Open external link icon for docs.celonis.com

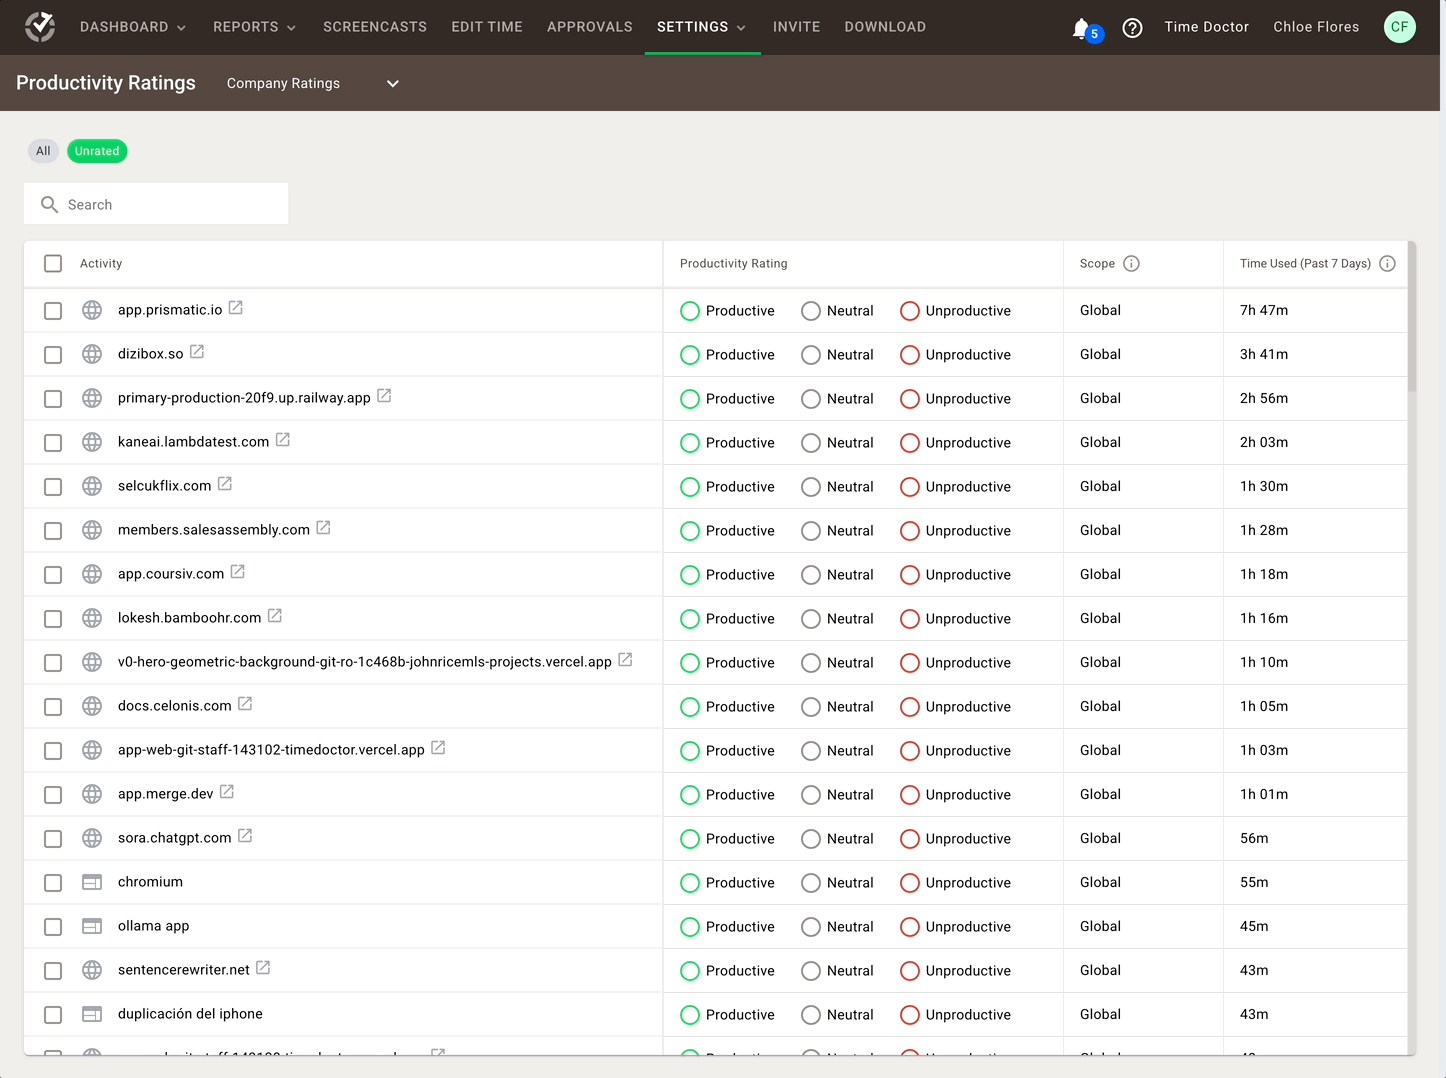[x=245, y=704]
